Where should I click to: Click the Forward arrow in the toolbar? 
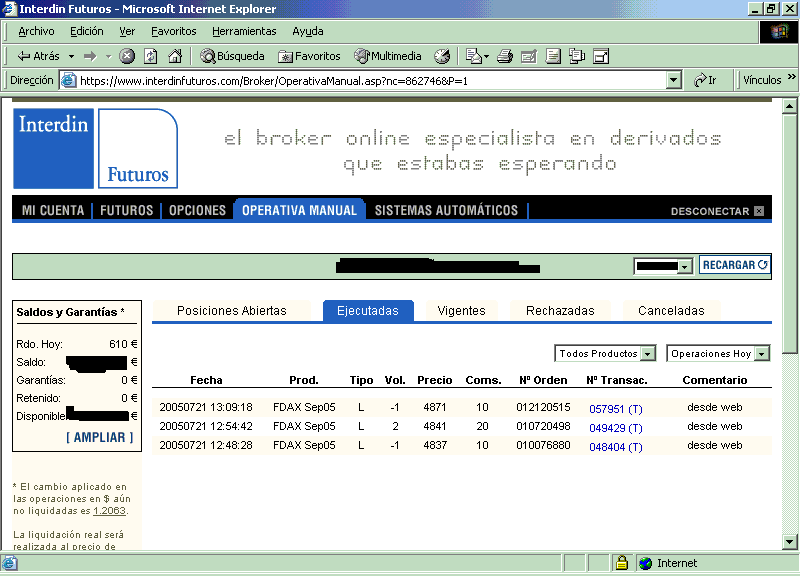pos(90,56)
